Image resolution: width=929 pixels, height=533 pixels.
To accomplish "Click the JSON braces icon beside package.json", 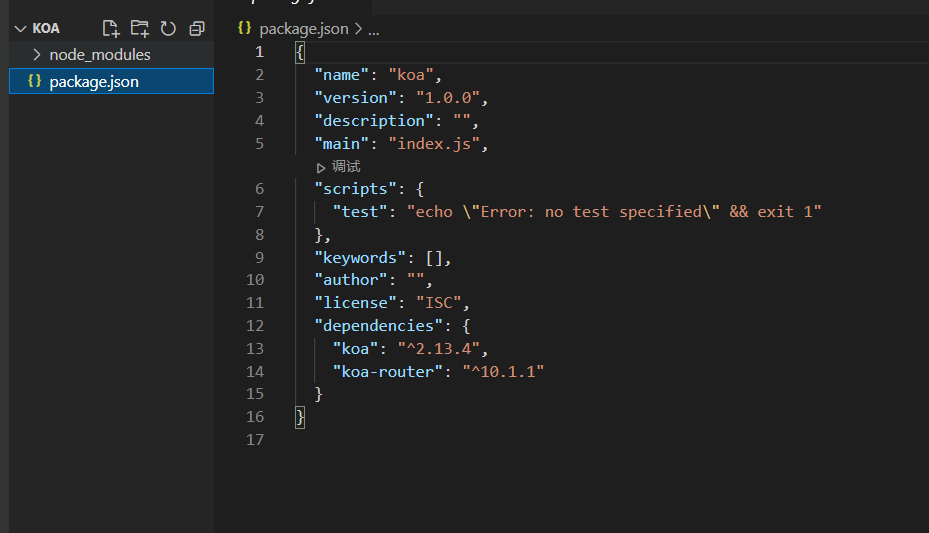I will (34, 81).
